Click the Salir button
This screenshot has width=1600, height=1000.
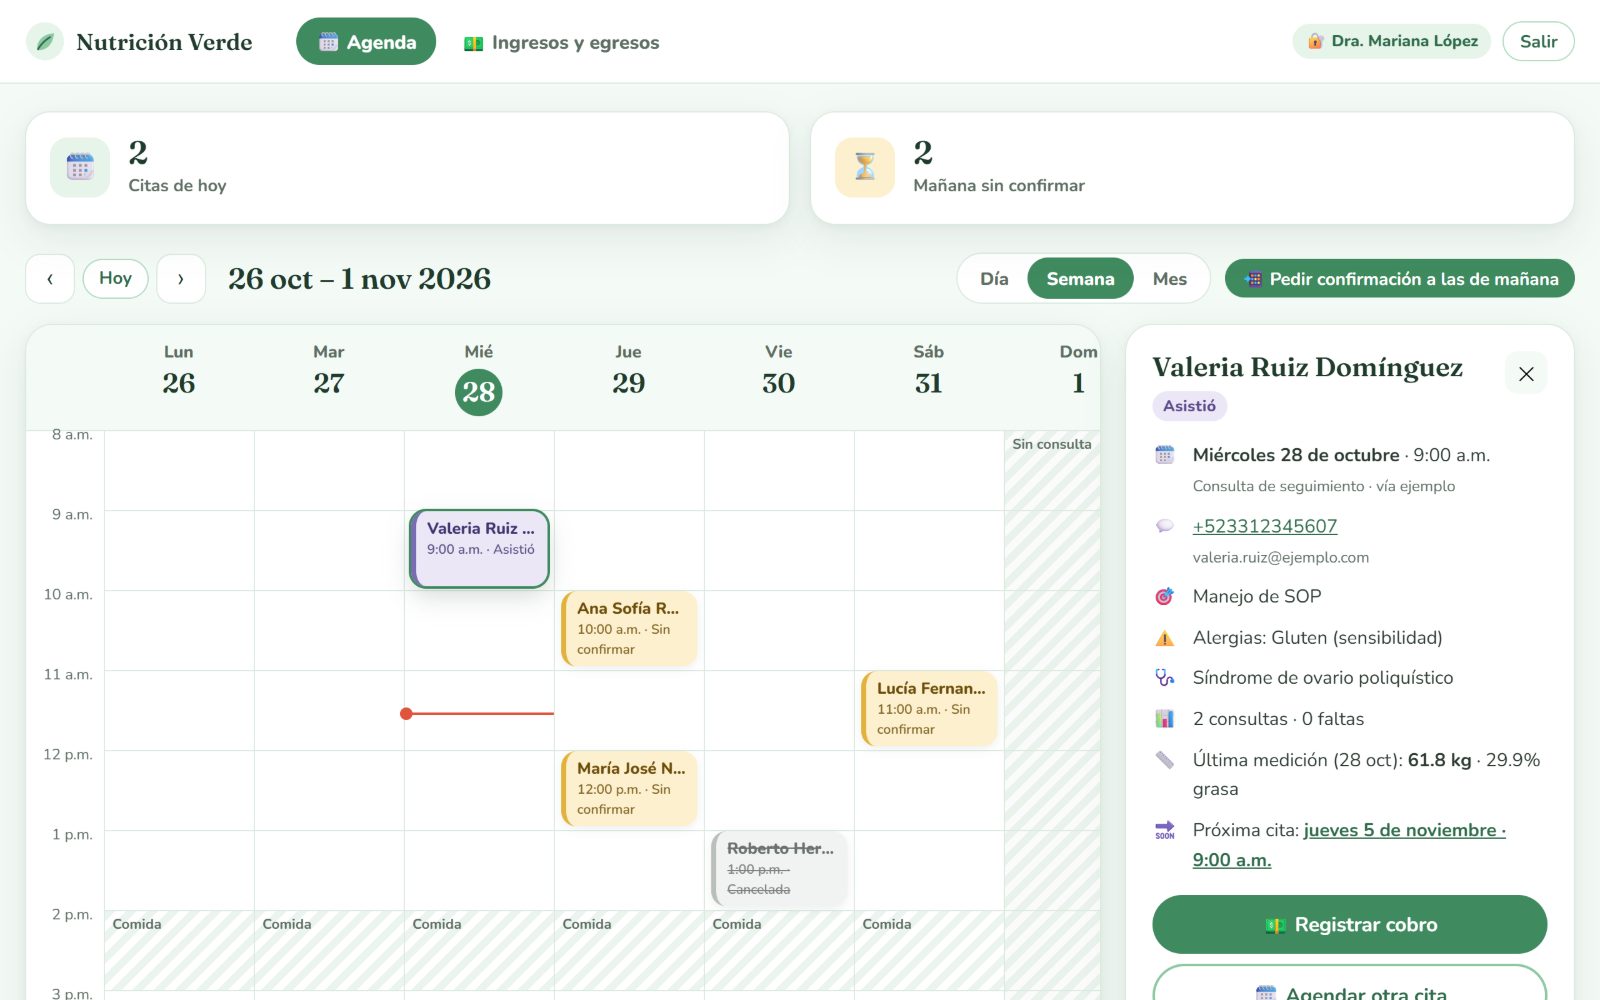coord(1538,41)
